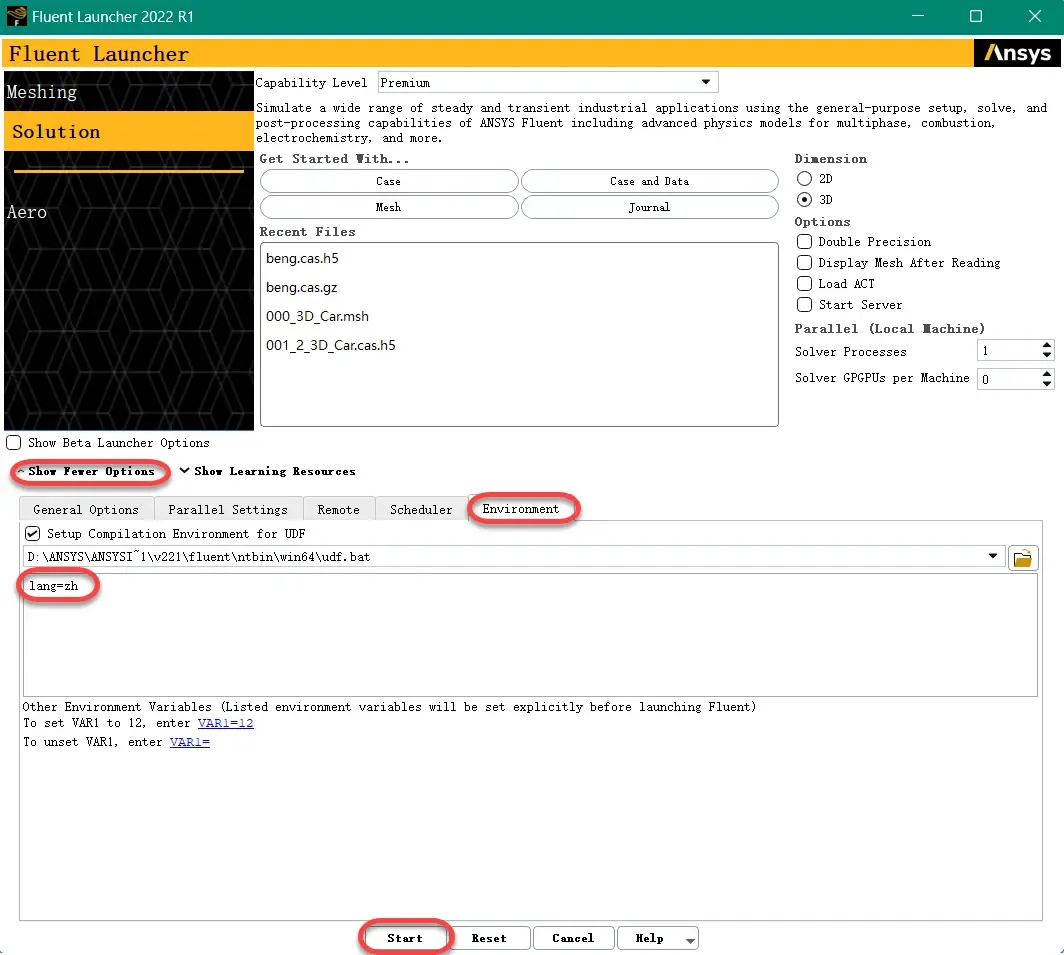1064x955 pixels.
Task: Increase Solver Processes with up arrow
Action: 1046,345
